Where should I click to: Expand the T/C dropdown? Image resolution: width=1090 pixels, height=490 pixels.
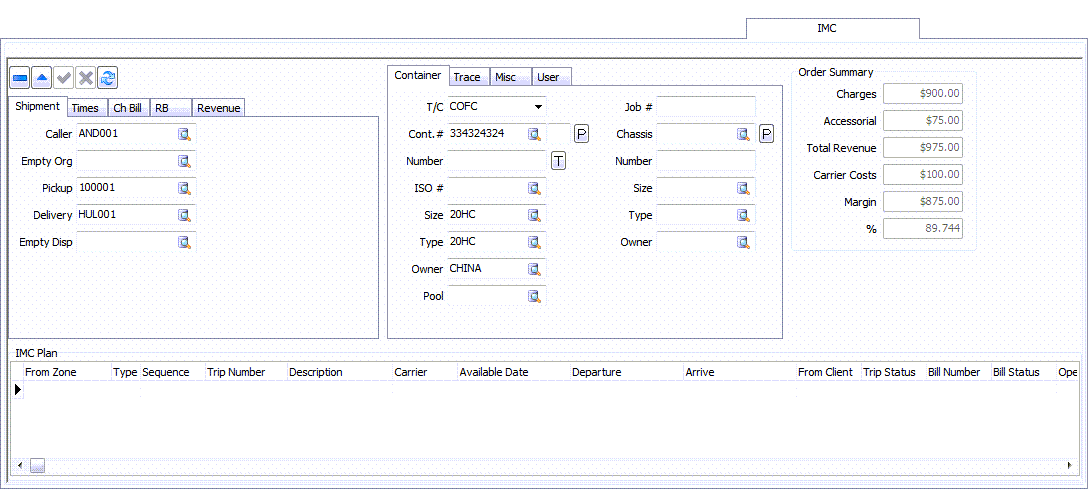[x=538, y=106]
